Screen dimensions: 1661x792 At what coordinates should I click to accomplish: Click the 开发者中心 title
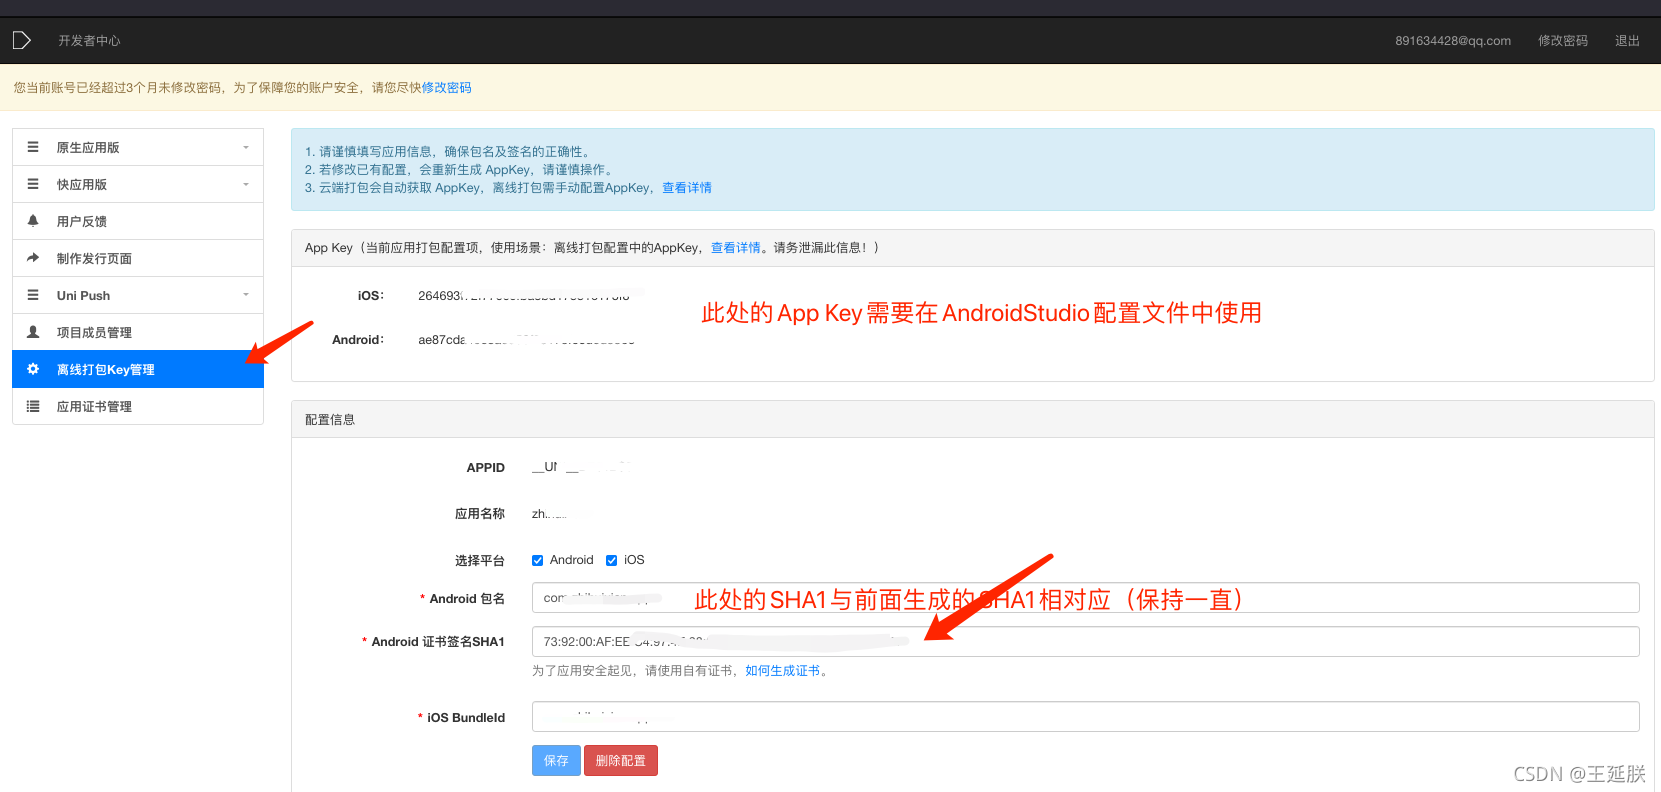click(x=89, y=41)
